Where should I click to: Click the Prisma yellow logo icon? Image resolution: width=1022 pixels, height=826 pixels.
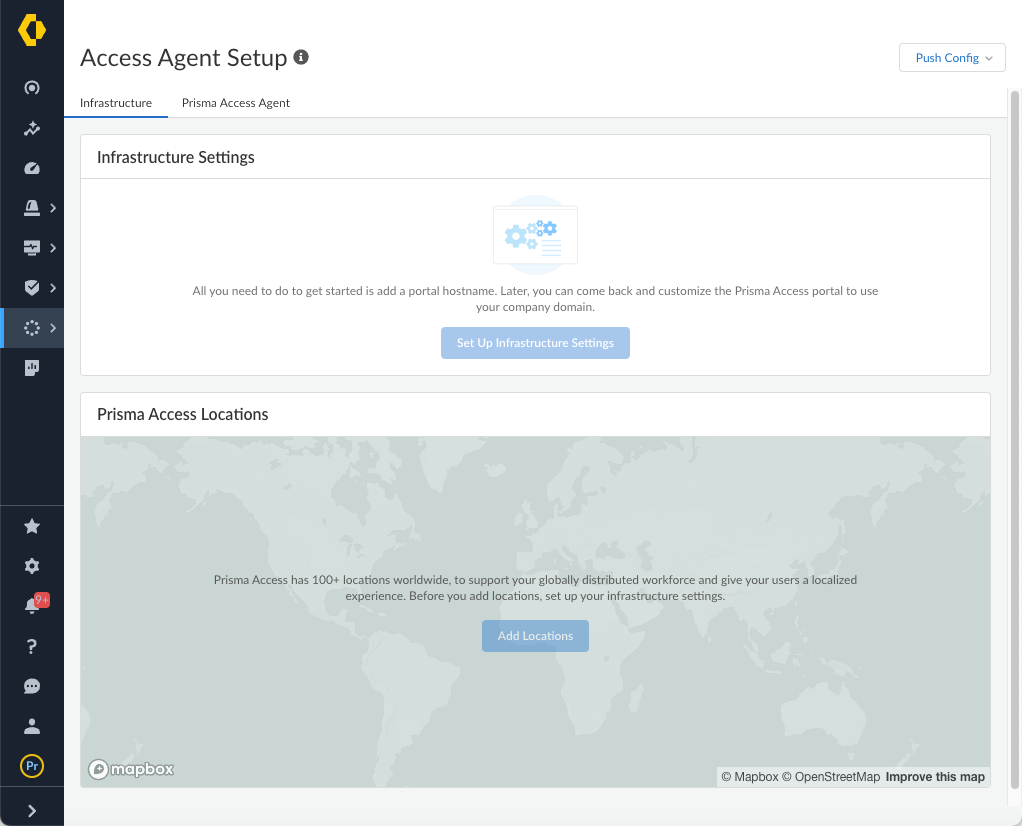point(31,30)
